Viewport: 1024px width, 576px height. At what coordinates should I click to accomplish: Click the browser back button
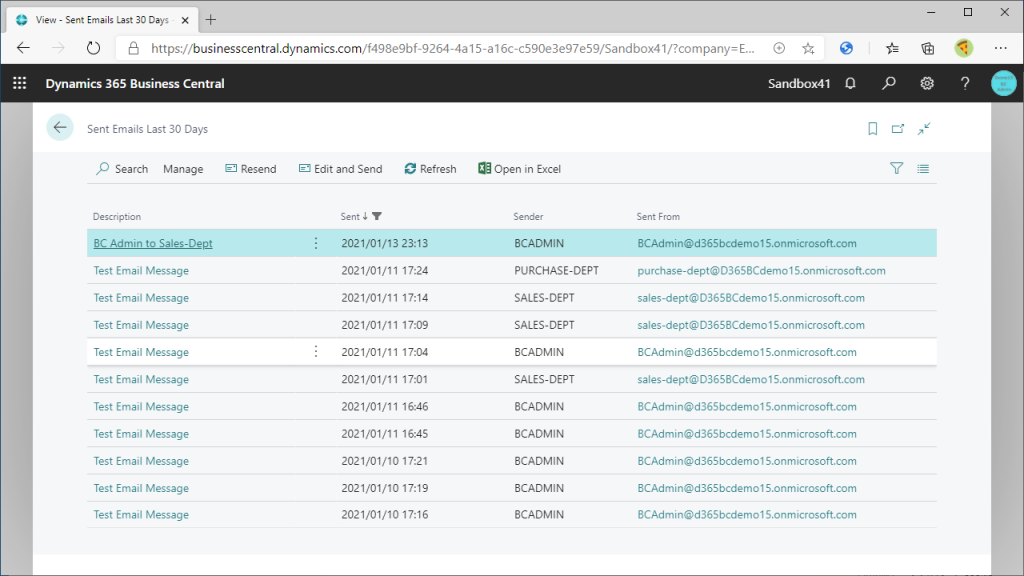point(24,48)
